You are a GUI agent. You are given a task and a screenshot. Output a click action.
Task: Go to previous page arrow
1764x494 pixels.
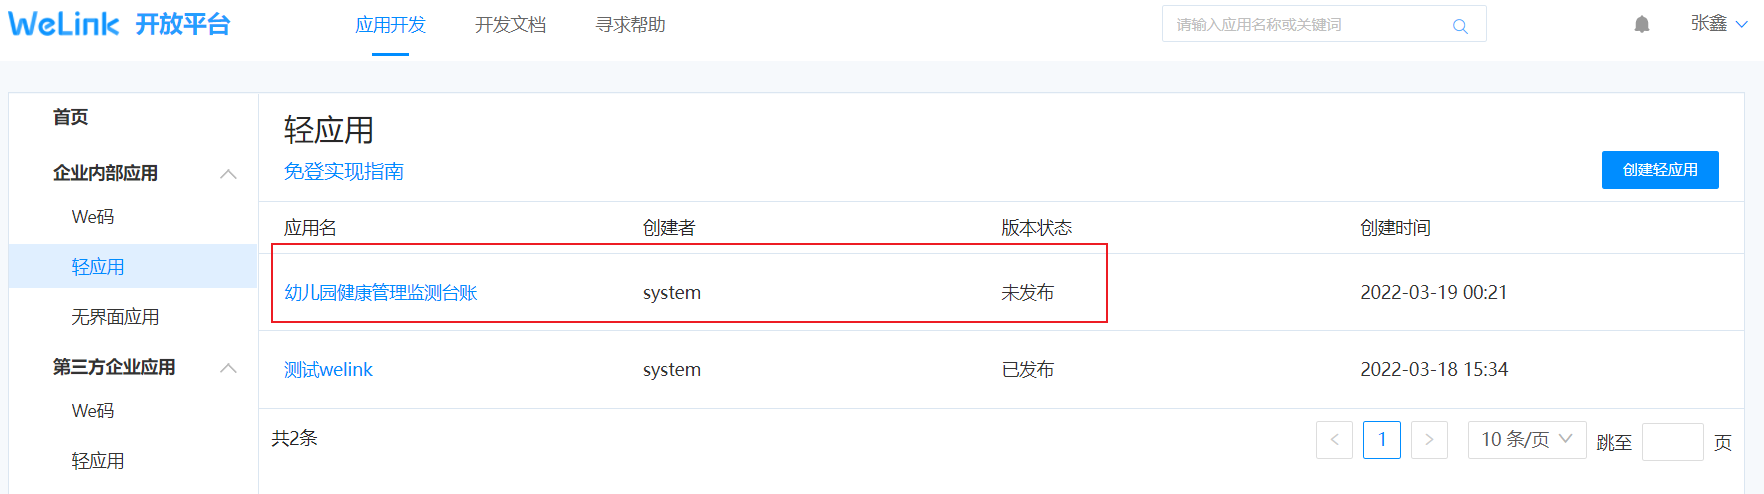click(1334, 440)
